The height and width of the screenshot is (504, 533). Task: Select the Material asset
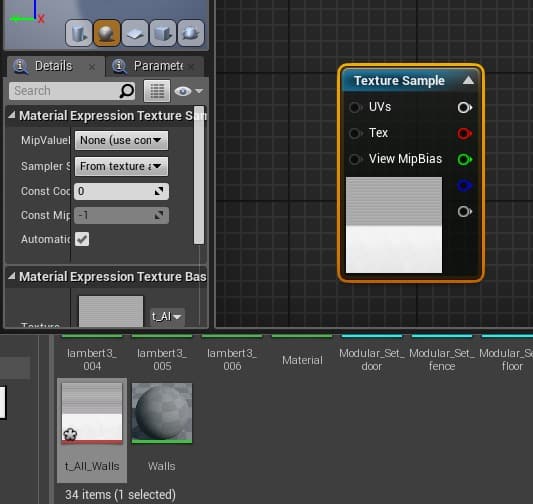coord(302,360)
